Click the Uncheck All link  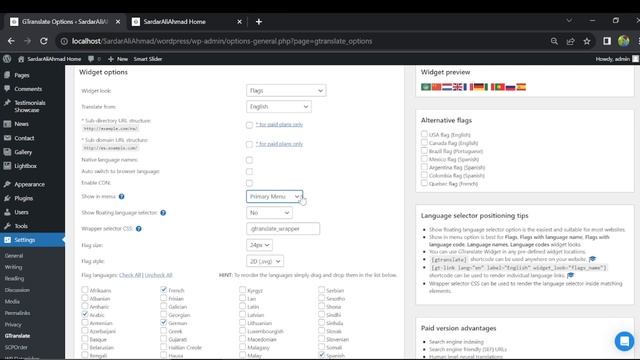click(x=159, y=275)
